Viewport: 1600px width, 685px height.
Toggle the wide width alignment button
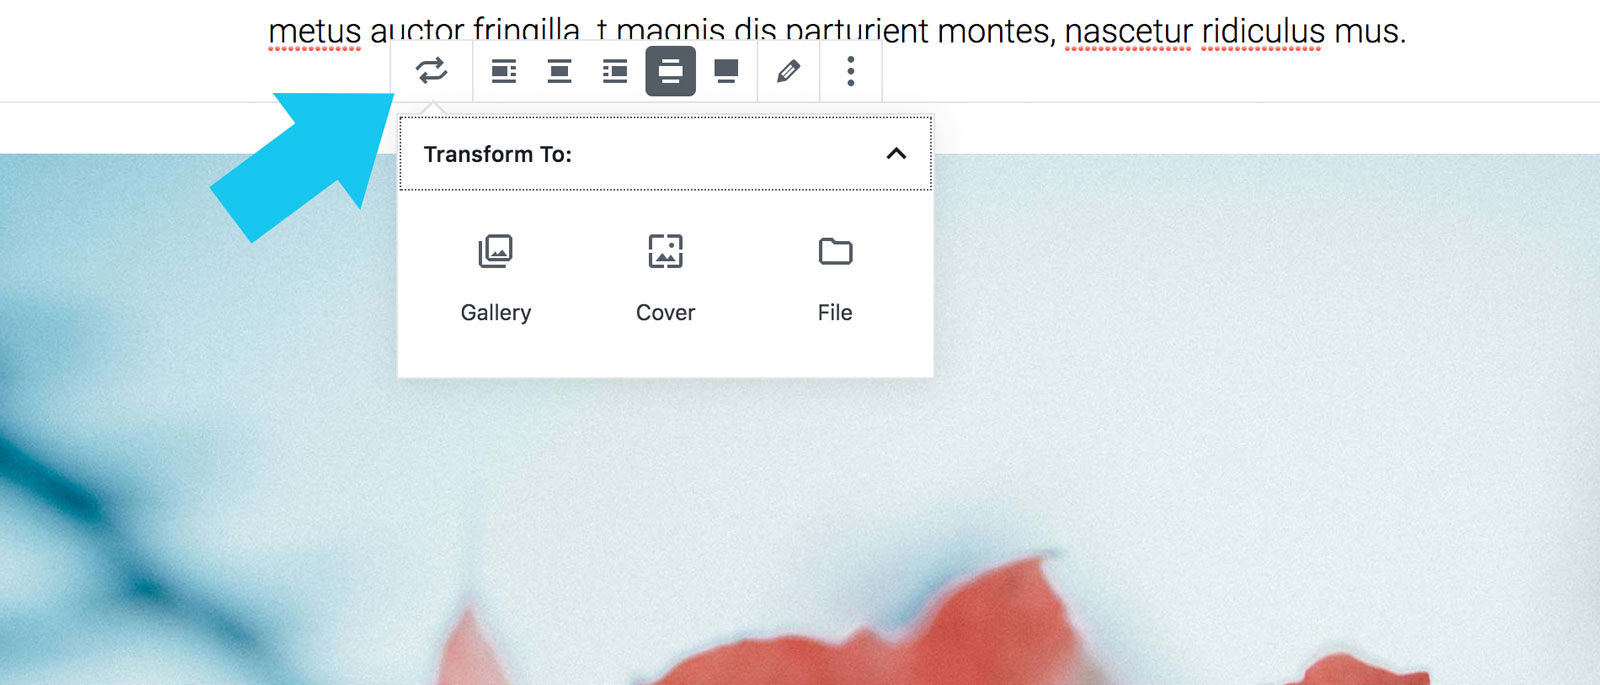670,71
